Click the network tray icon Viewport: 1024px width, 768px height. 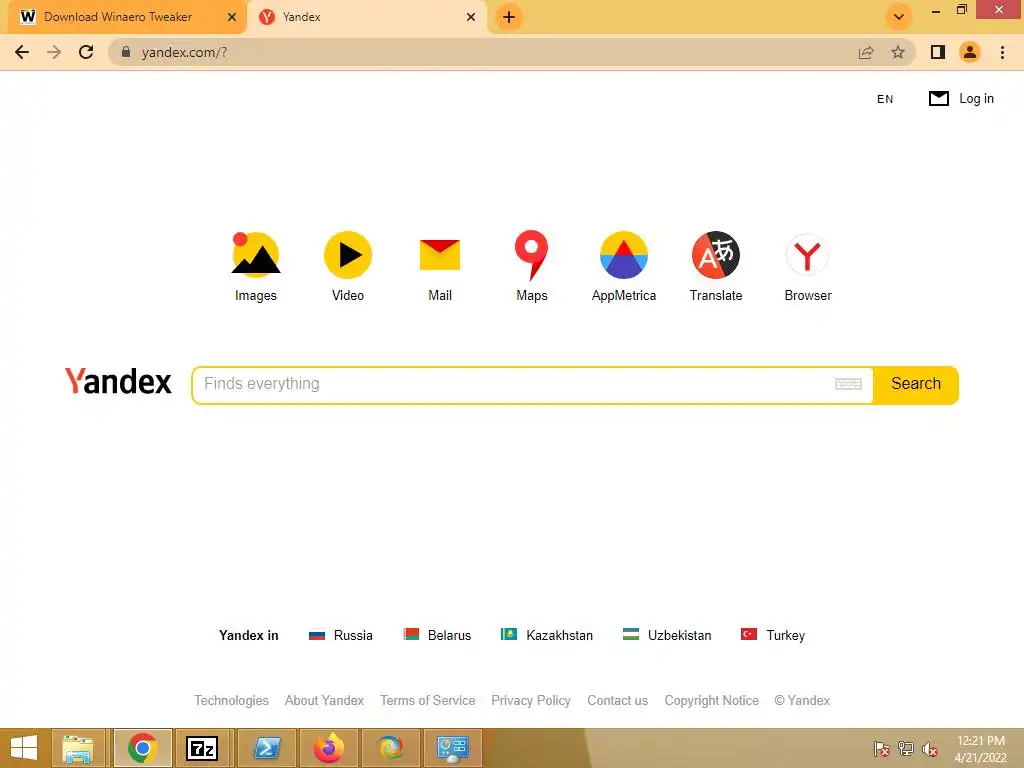(906, 749)
